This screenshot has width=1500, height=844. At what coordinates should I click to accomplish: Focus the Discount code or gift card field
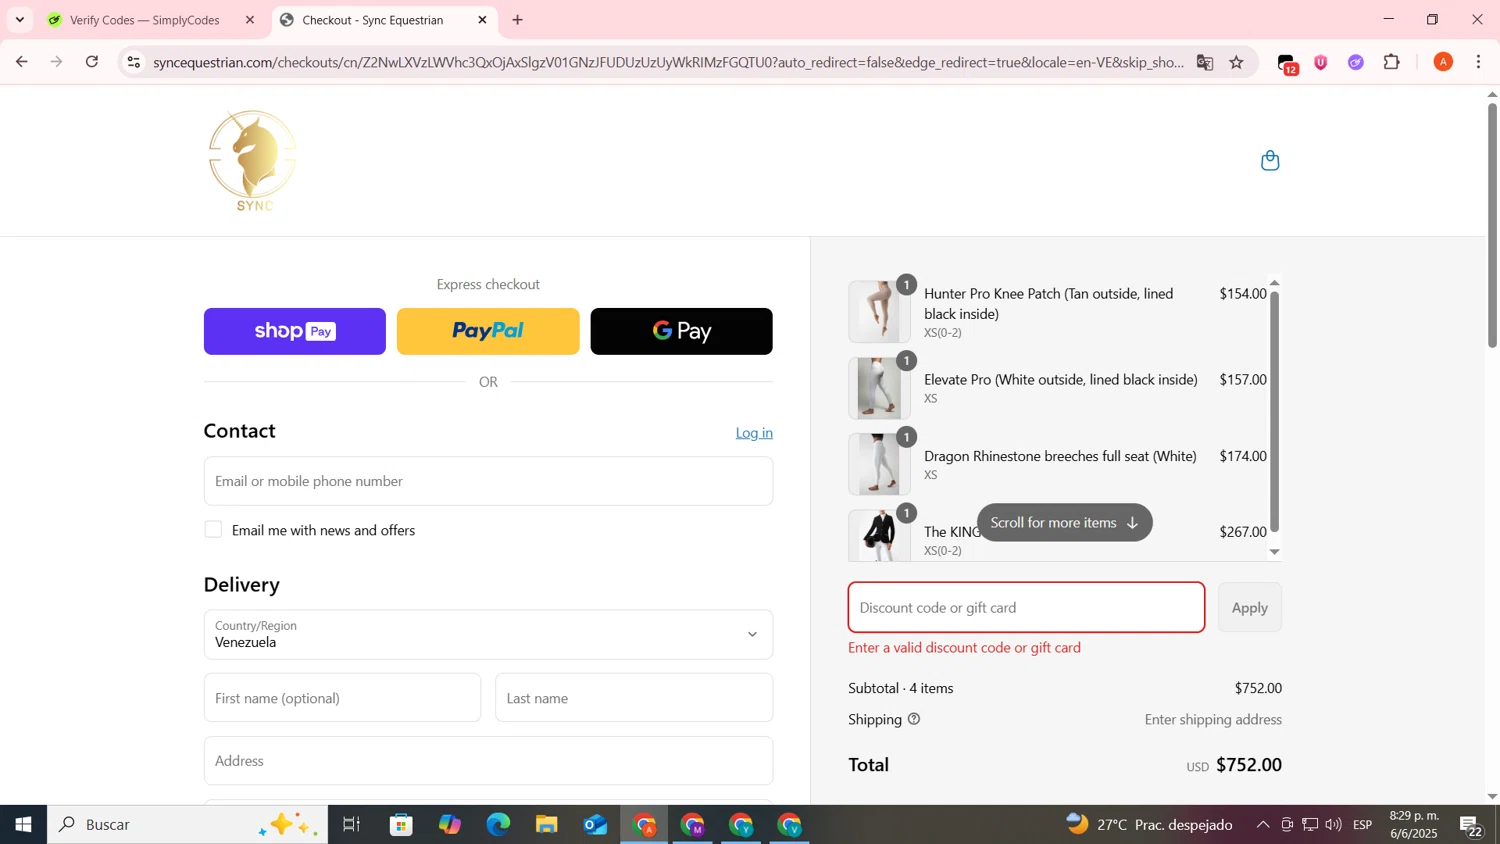(x=1026, y=607)
